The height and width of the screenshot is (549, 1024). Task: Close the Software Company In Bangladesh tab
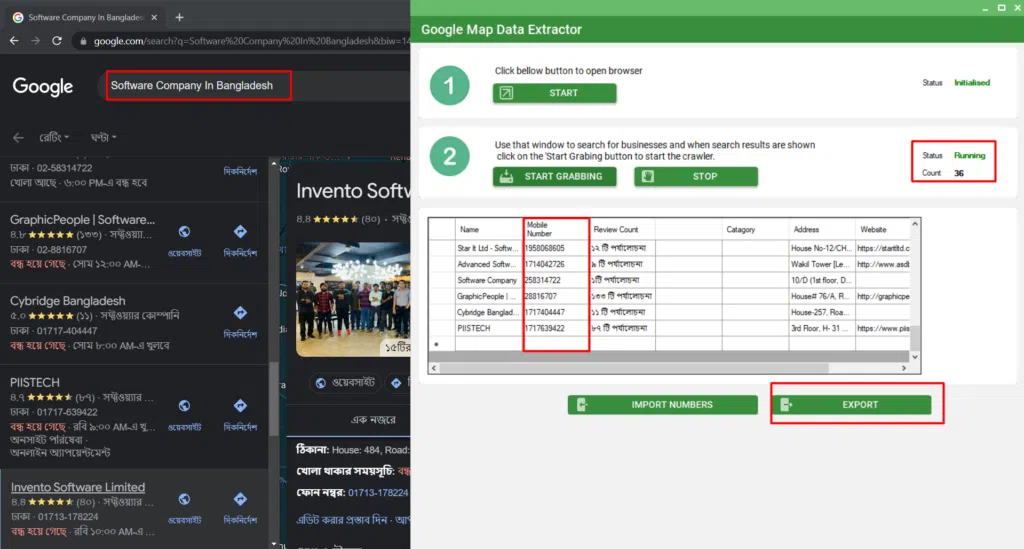154,18
